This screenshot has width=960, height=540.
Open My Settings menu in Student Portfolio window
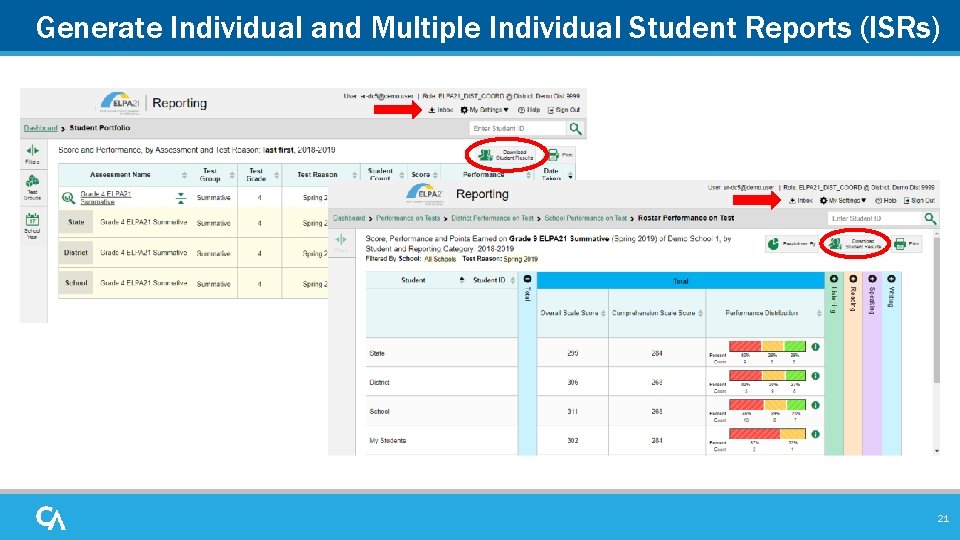pyautogui.click(x=484, y=110)
